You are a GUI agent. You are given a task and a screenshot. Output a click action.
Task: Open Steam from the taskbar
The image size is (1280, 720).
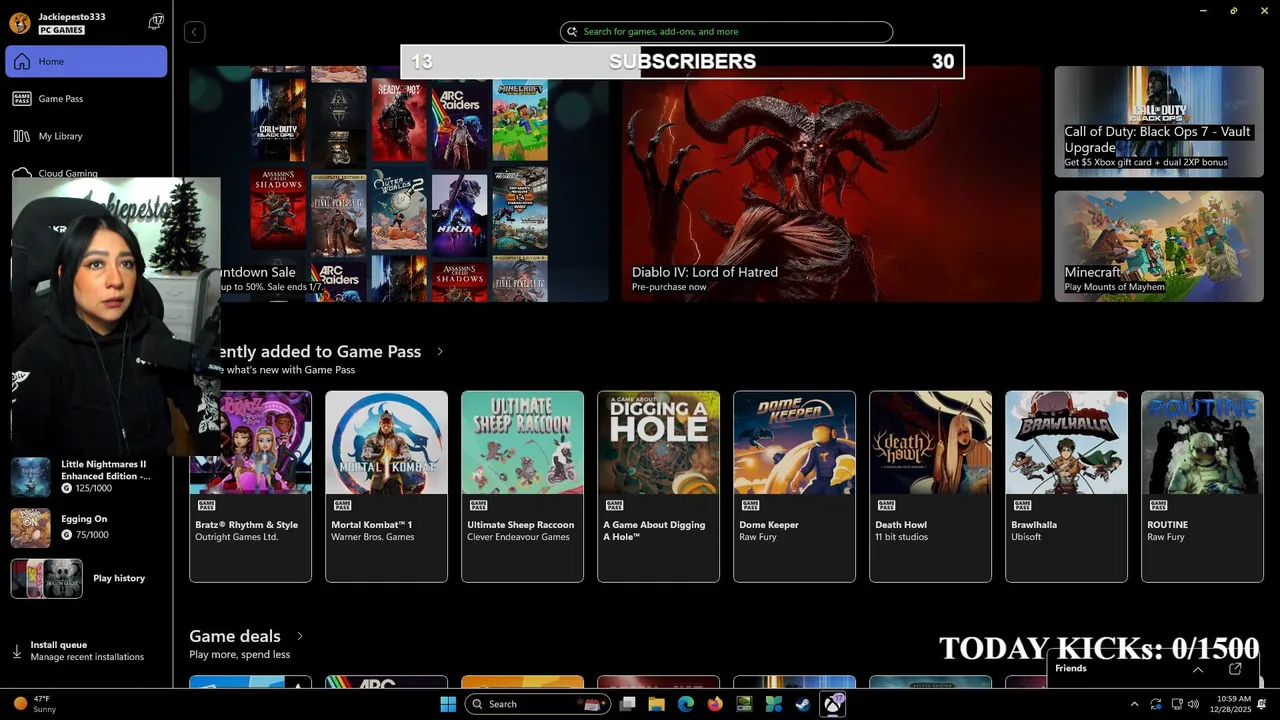click(802, 704)
